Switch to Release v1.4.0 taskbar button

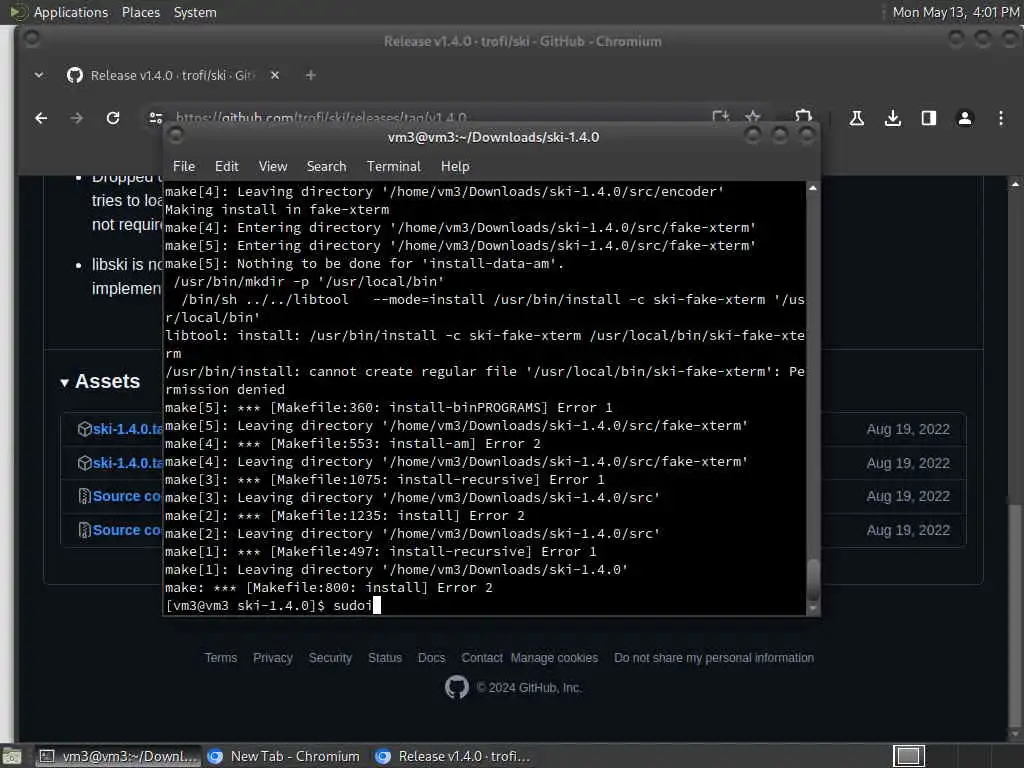(454, 756)
